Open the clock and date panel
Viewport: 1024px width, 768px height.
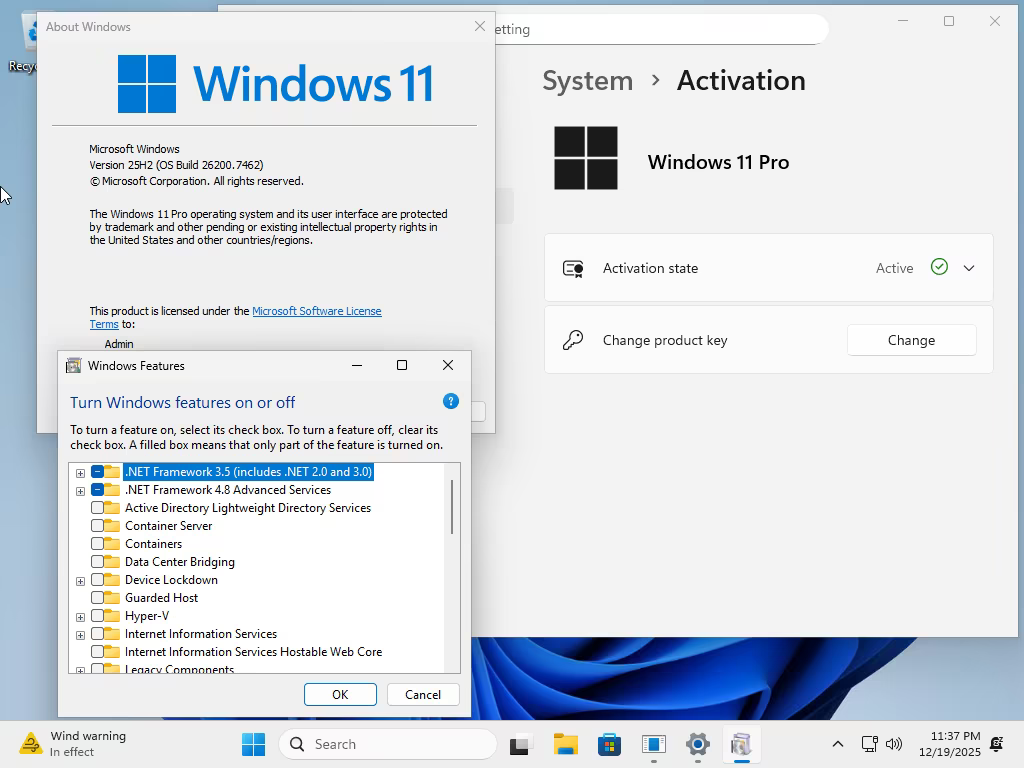(x=950, y=744)
